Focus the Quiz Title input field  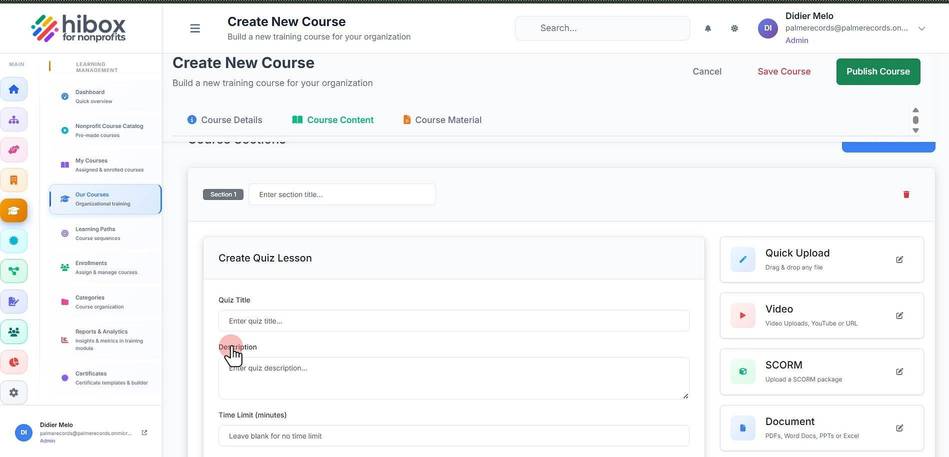(453, 321)
